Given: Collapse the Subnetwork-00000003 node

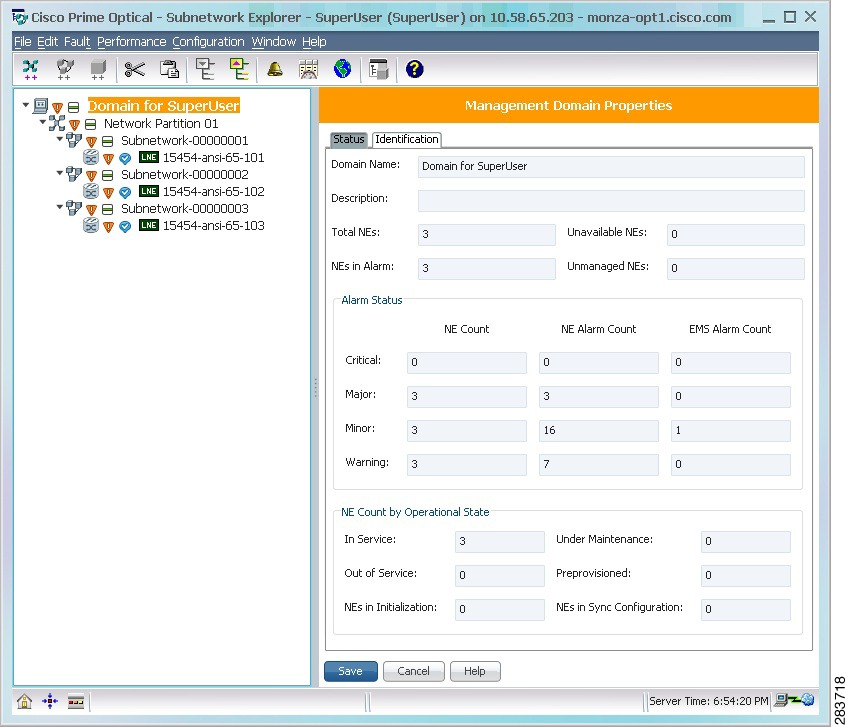Looking at the screenshot, I should [60, 207].
